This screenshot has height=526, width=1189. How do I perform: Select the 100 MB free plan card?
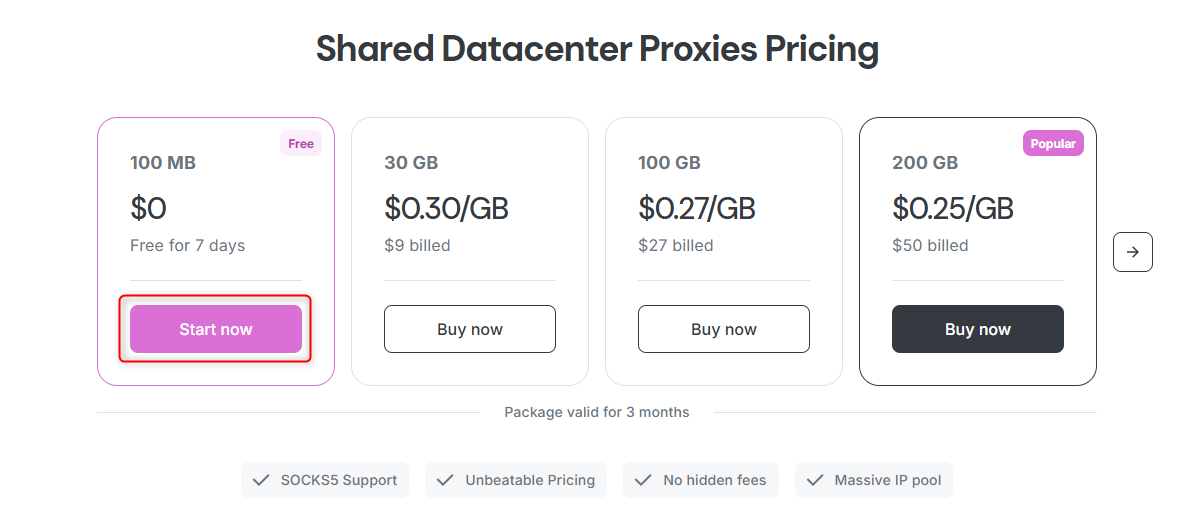pyautogui.click(x=215, y=200)
